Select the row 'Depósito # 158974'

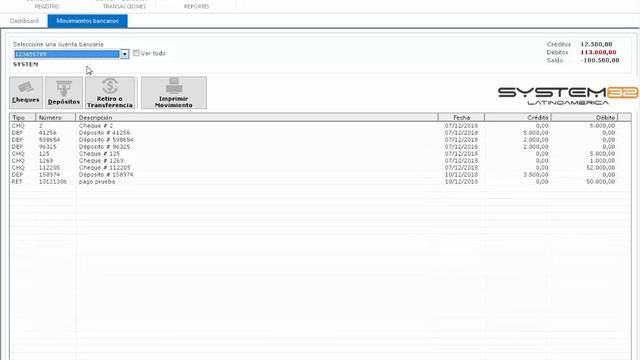[x=320, y=175]
